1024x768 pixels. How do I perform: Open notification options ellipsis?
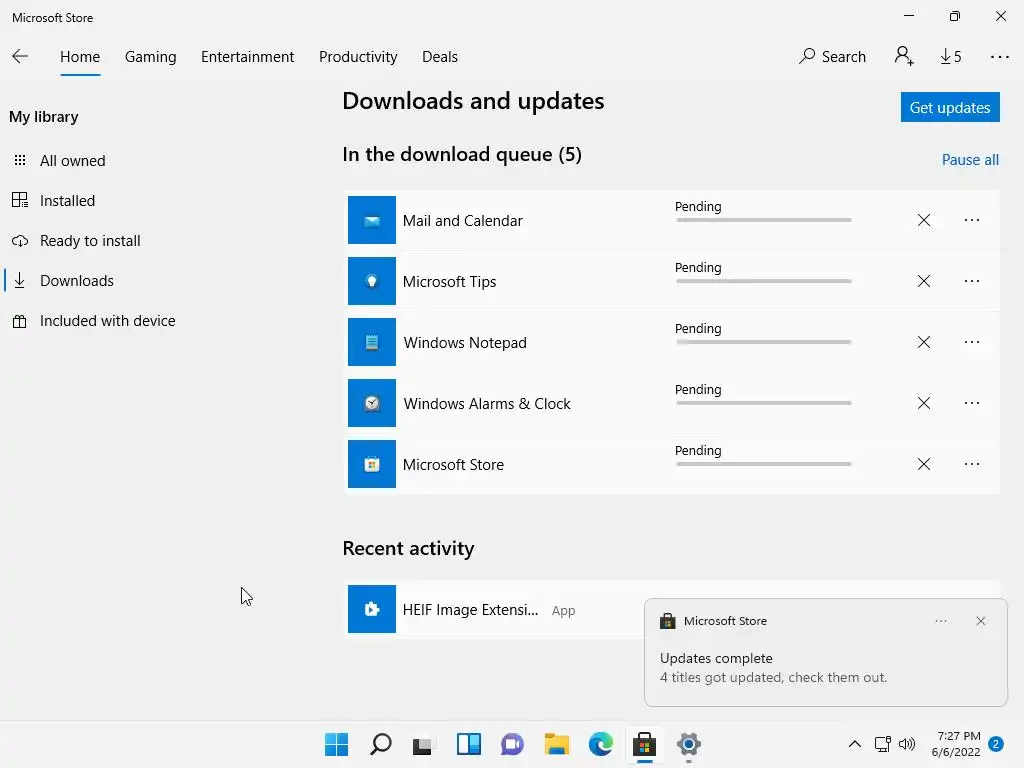940,621
